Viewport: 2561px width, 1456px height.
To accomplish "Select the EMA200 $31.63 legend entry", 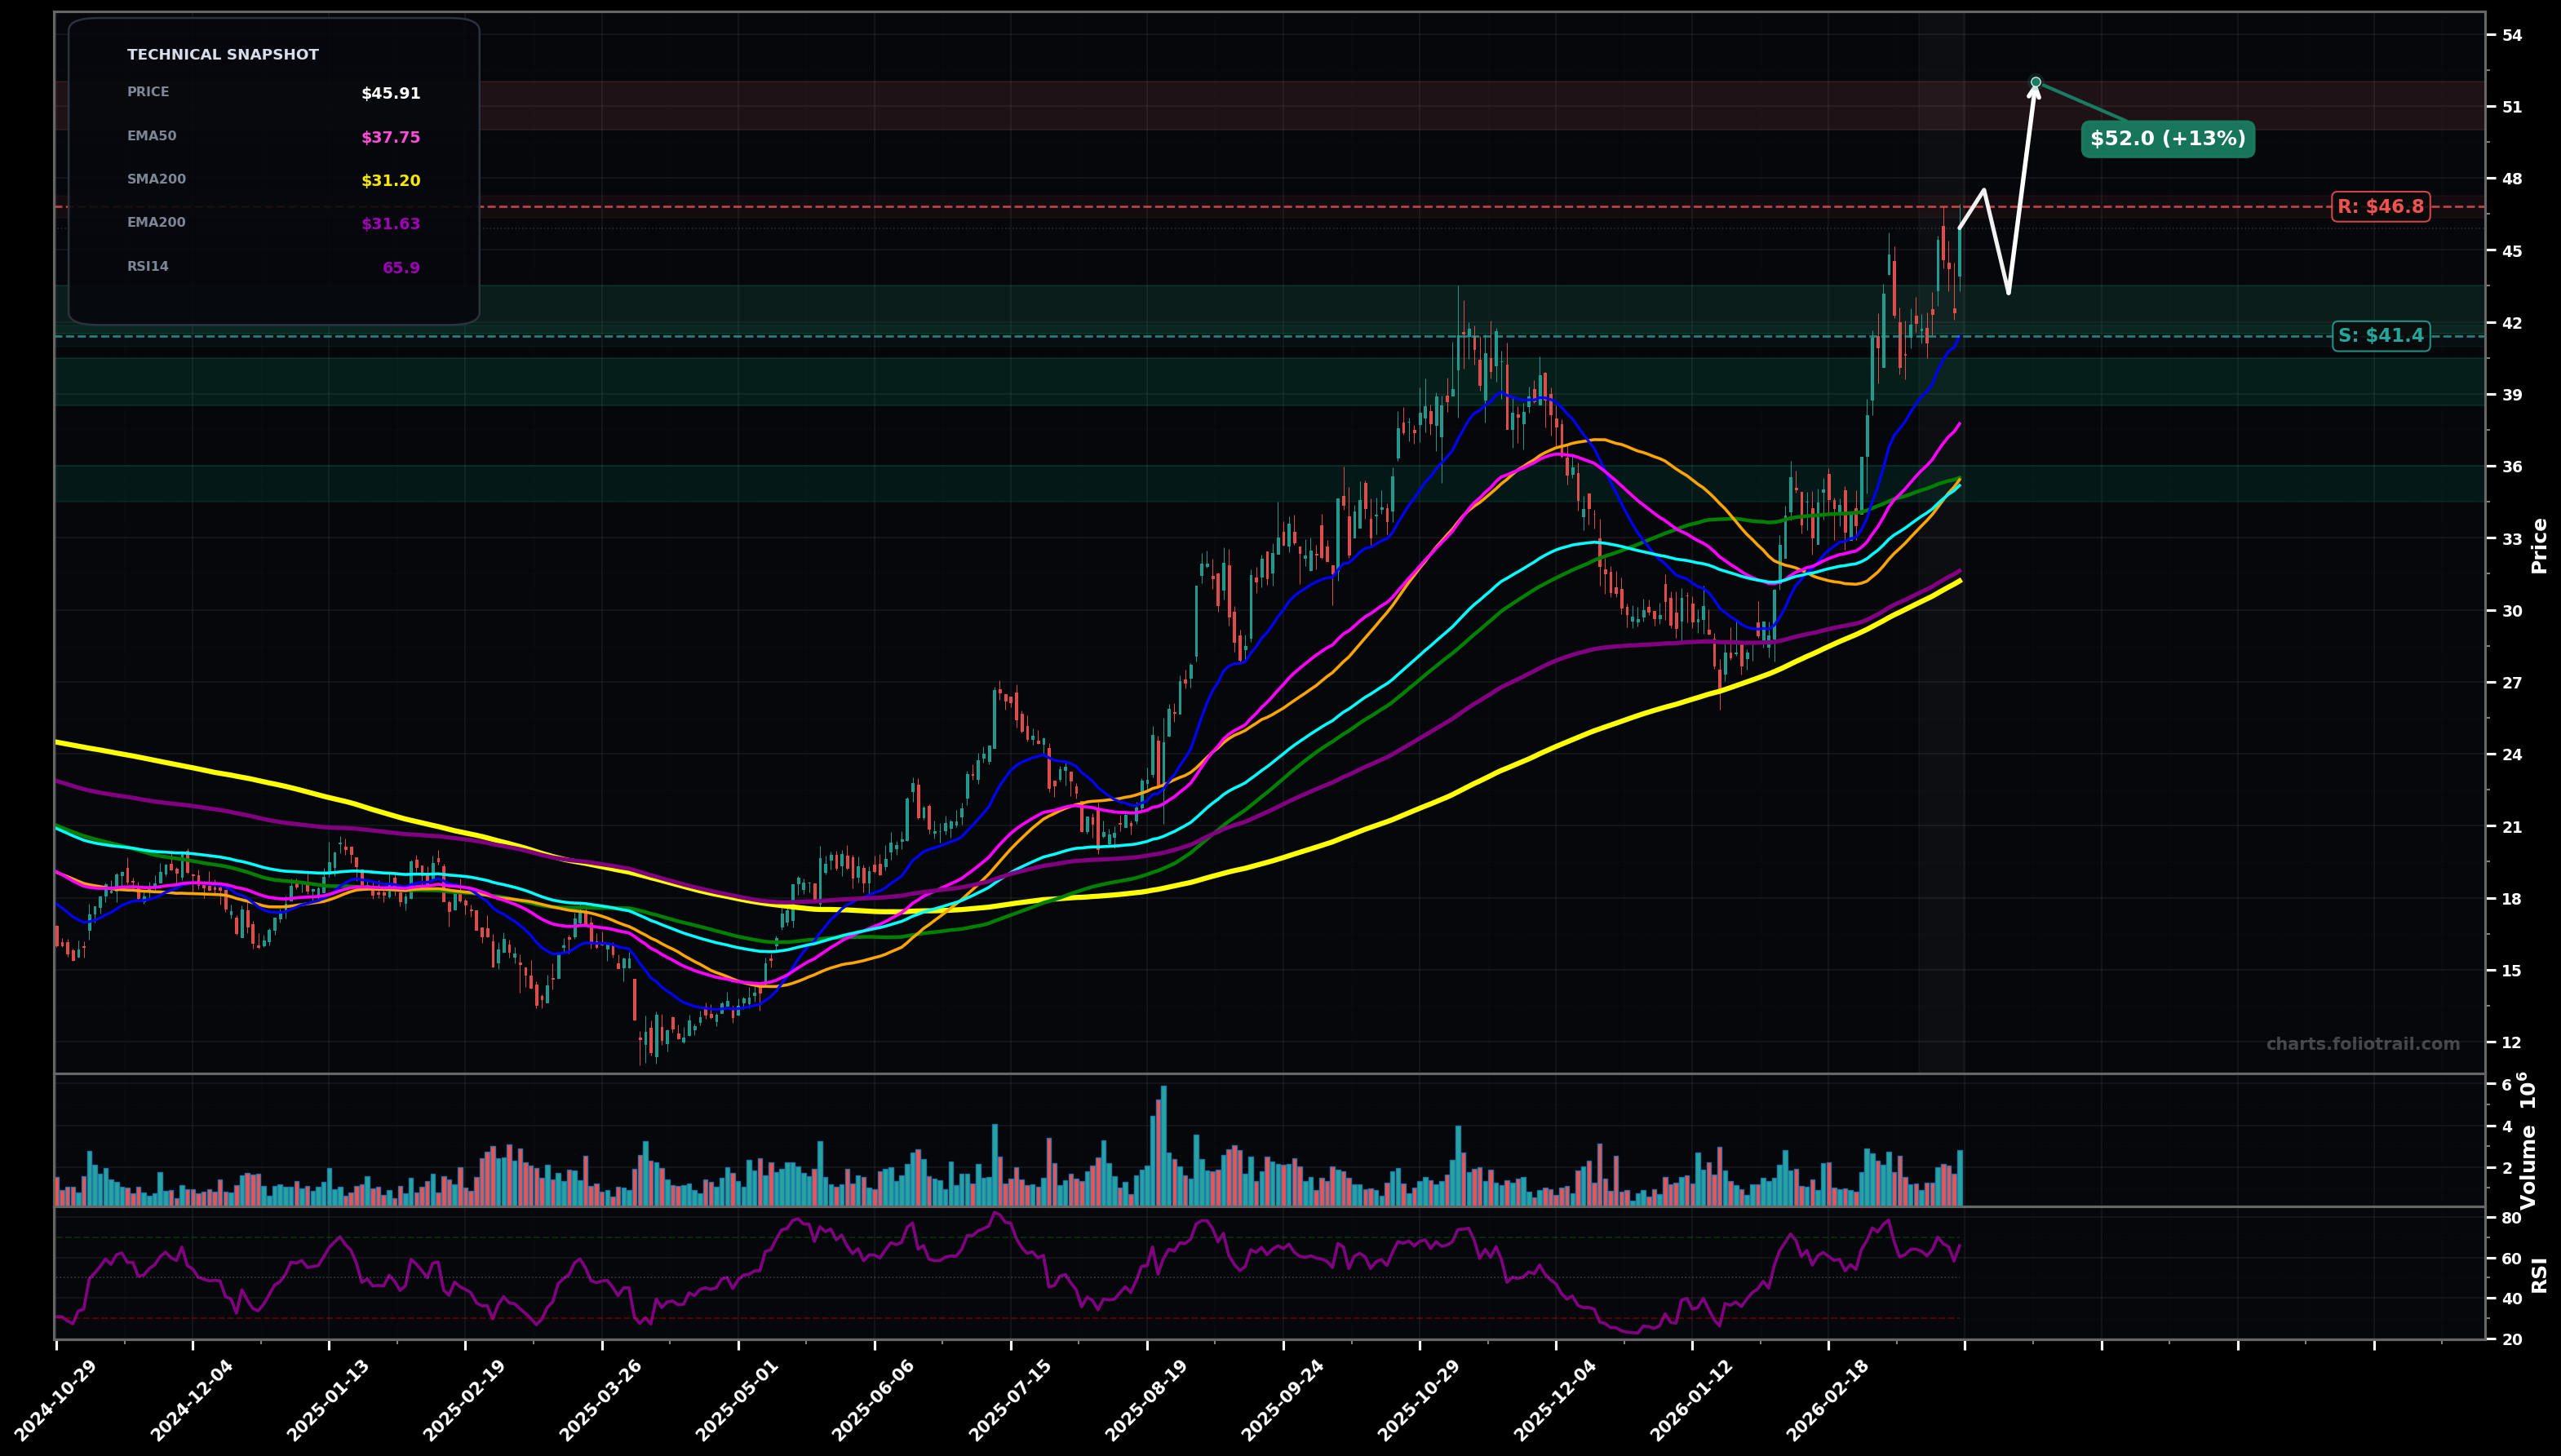I will tap(270, 222).
